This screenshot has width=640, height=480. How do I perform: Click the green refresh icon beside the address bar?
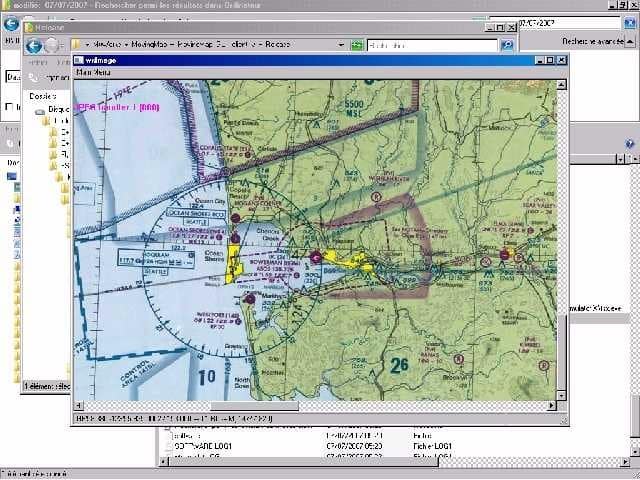[x=355, y=45]
